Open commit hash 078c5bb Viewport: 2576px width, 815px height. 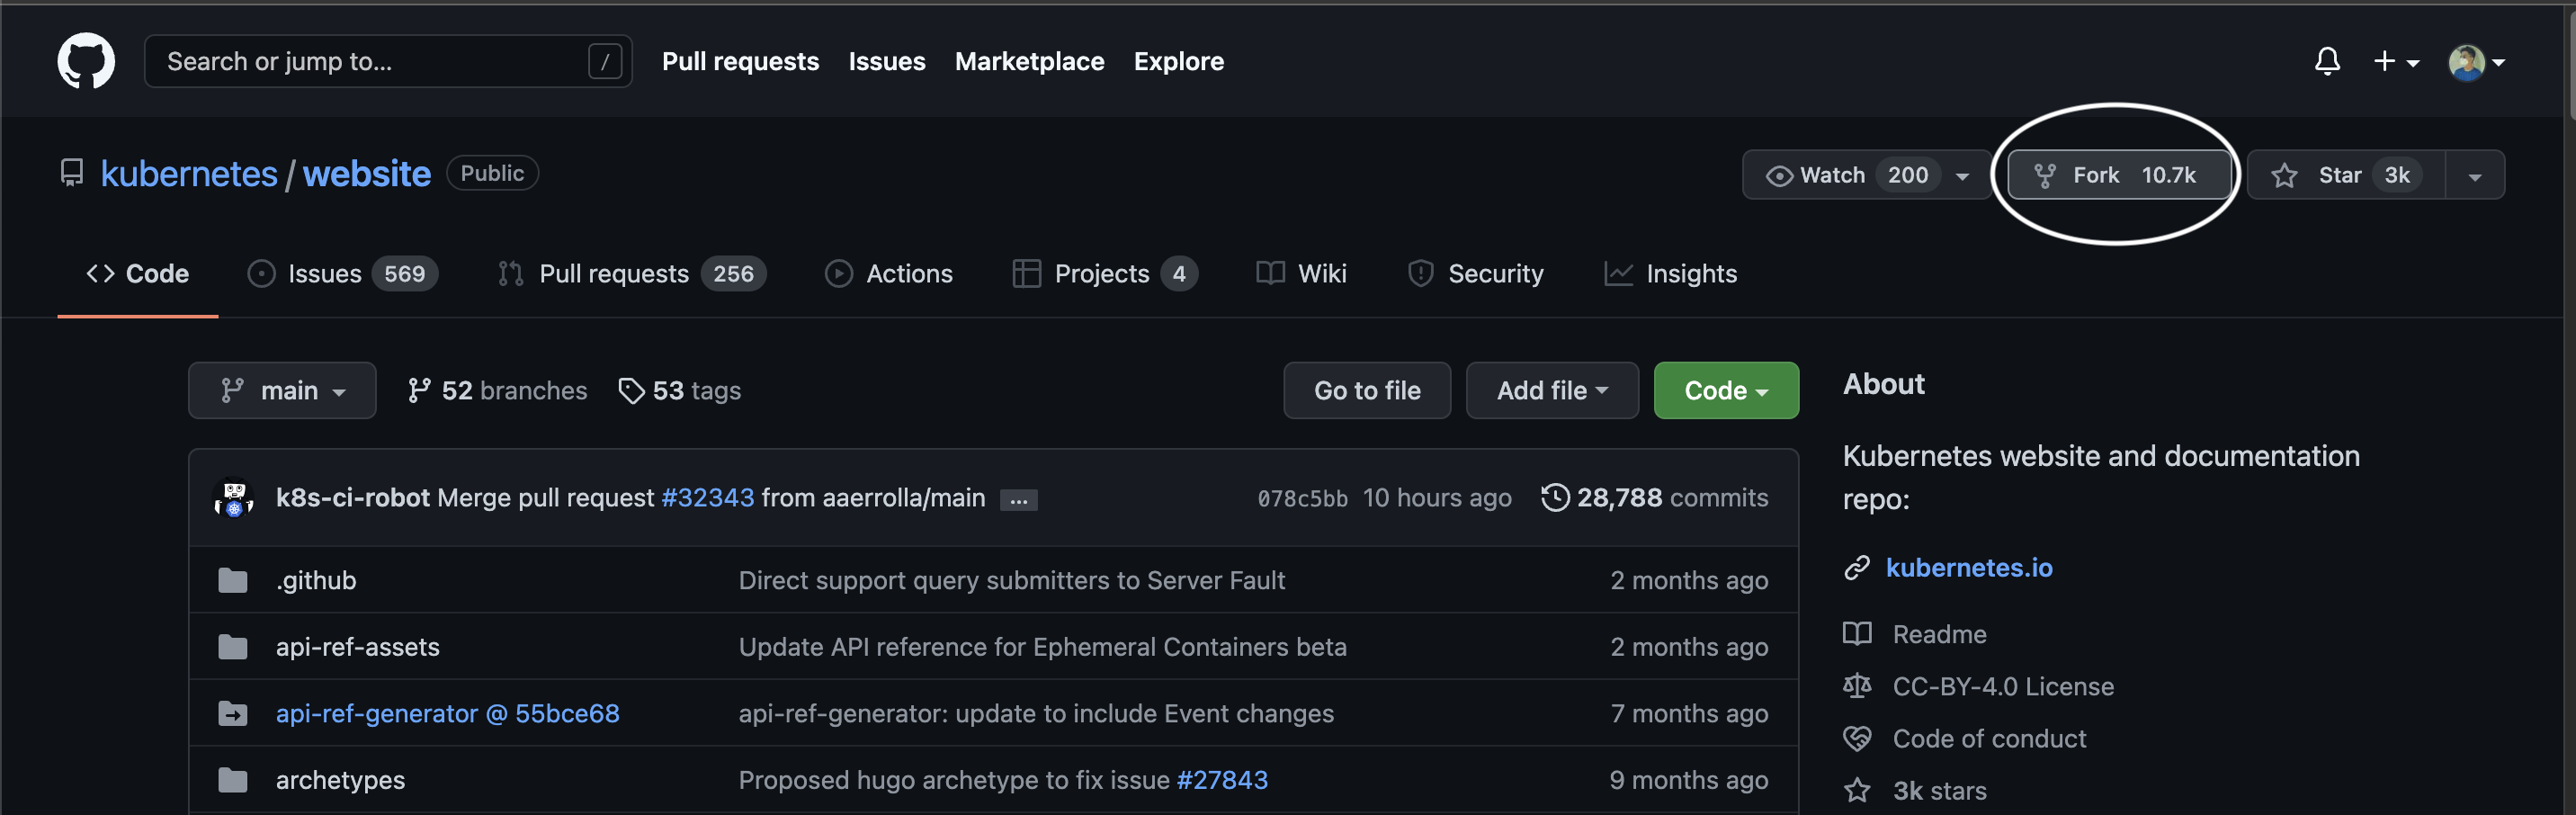(x=1302, y=498)
